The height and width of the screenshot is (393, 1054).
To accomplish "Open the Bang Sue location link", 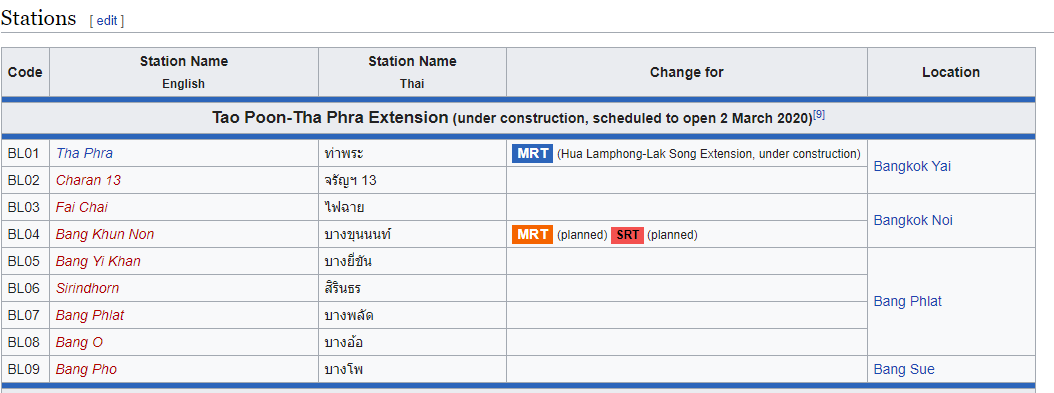I will (x=904, y=369).
